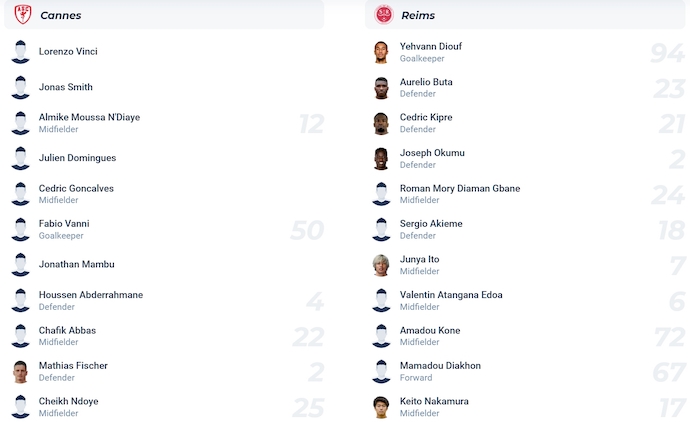
Task: Click Keito Nakamura's avatar image
Action: point(381,407)
